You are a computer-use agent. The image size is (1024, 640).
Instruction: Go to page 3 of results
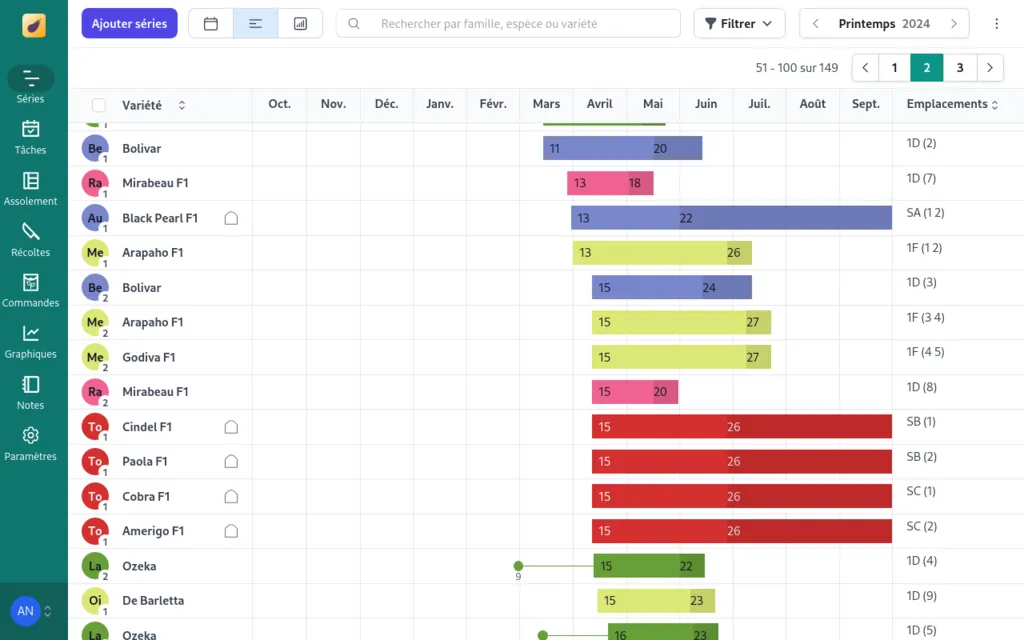[x=960, y=68]
